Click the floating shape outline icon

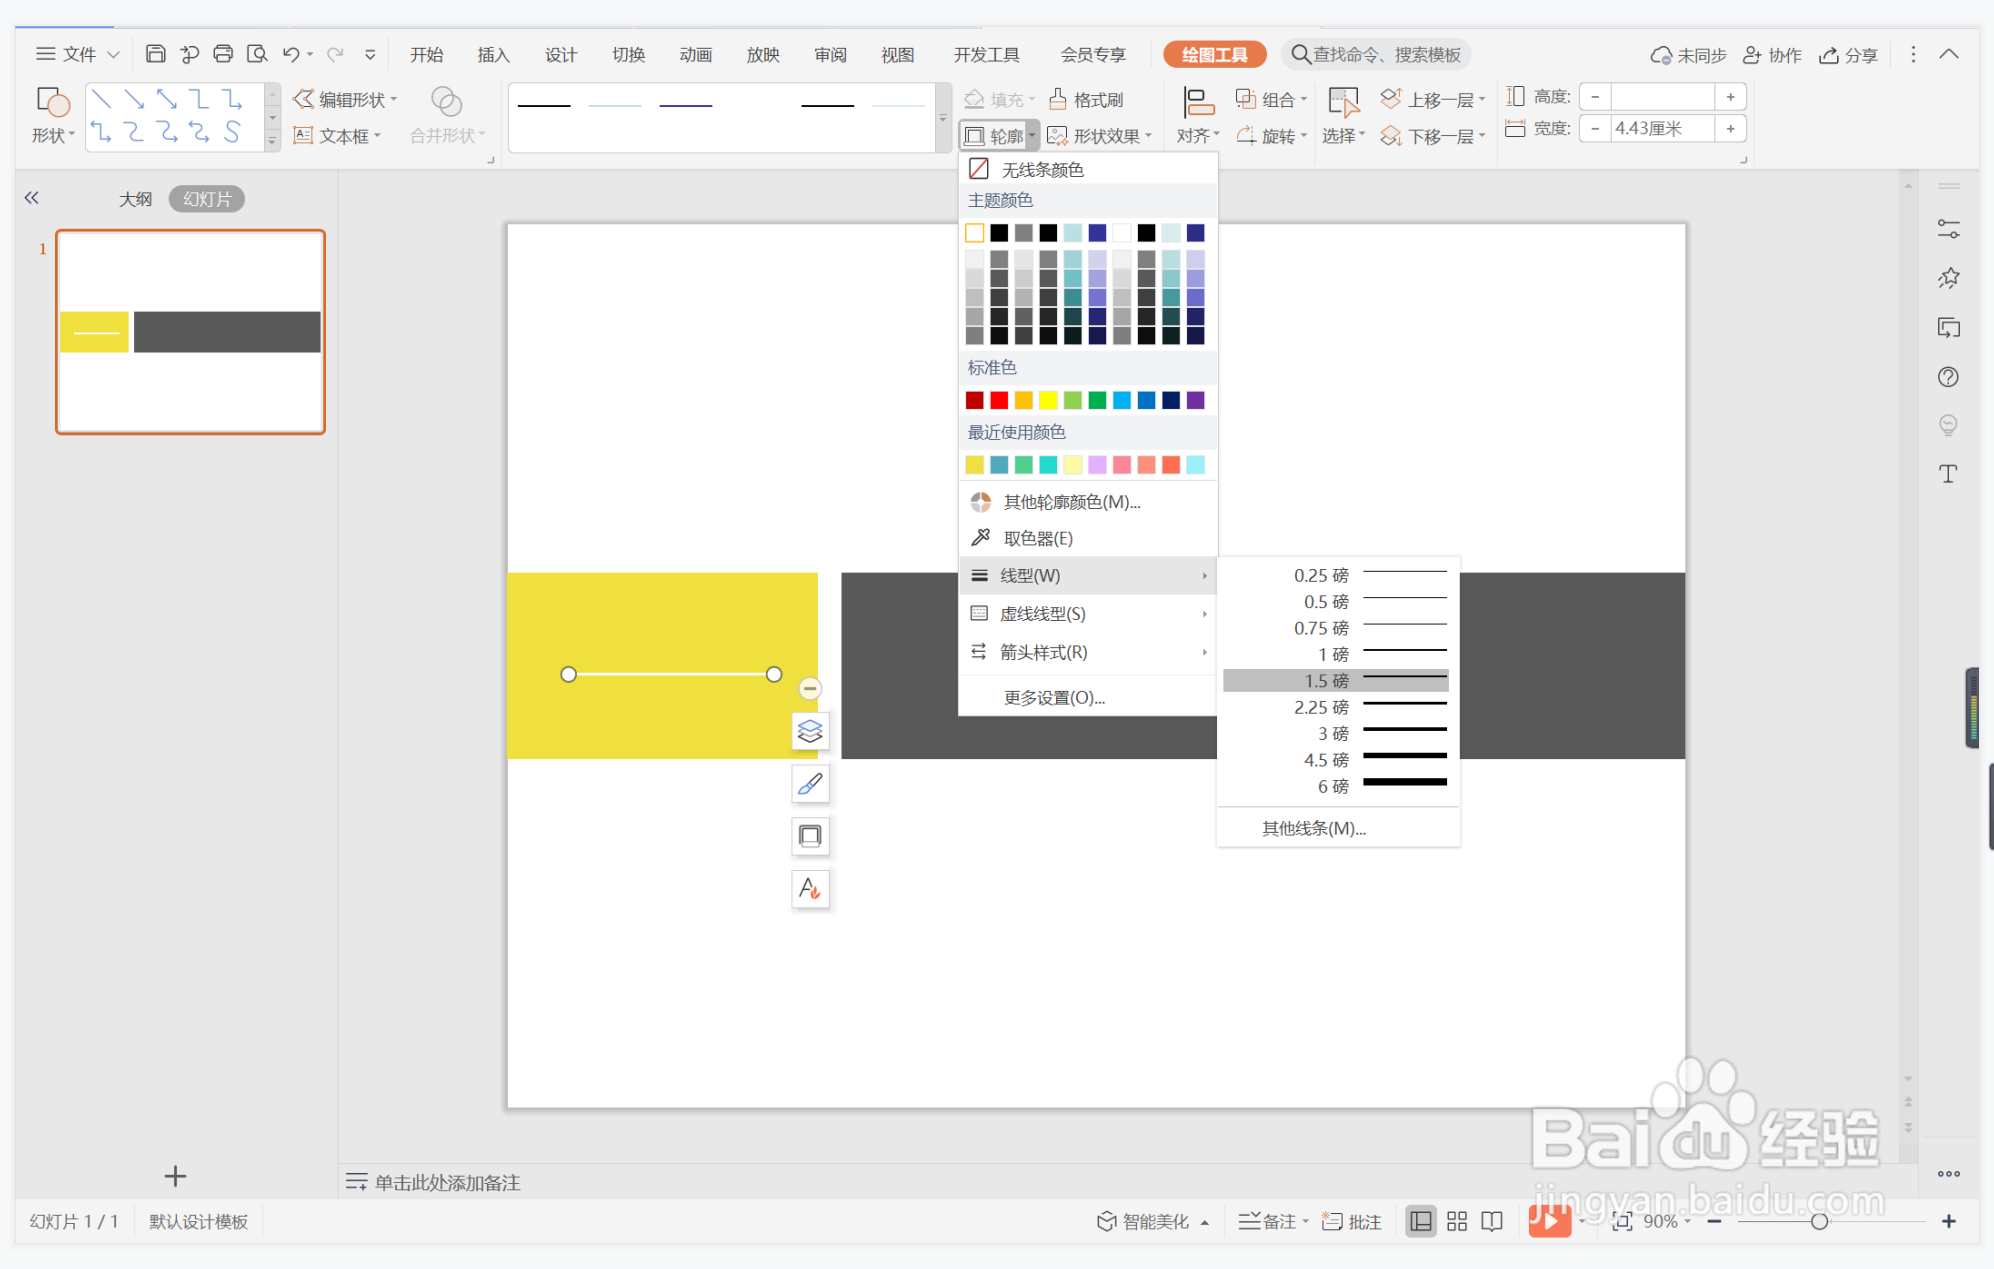click(x=810, y=836)
